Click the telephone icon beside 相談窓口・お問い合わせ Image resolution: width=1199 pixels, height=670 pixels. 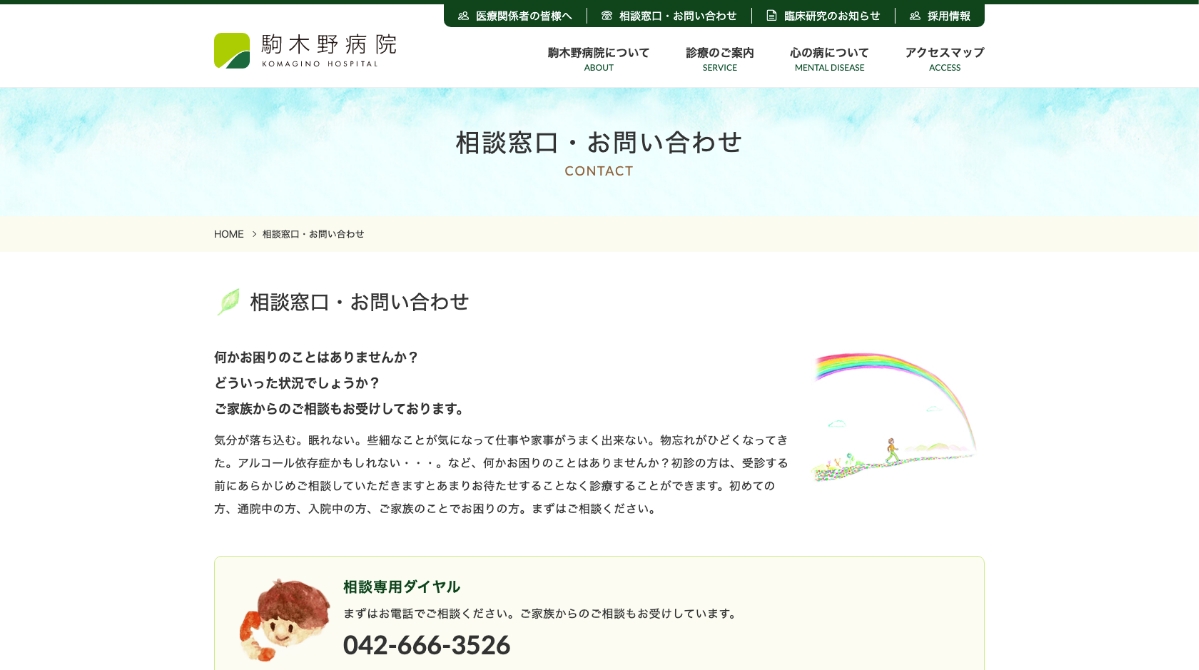tap(607, 16)
